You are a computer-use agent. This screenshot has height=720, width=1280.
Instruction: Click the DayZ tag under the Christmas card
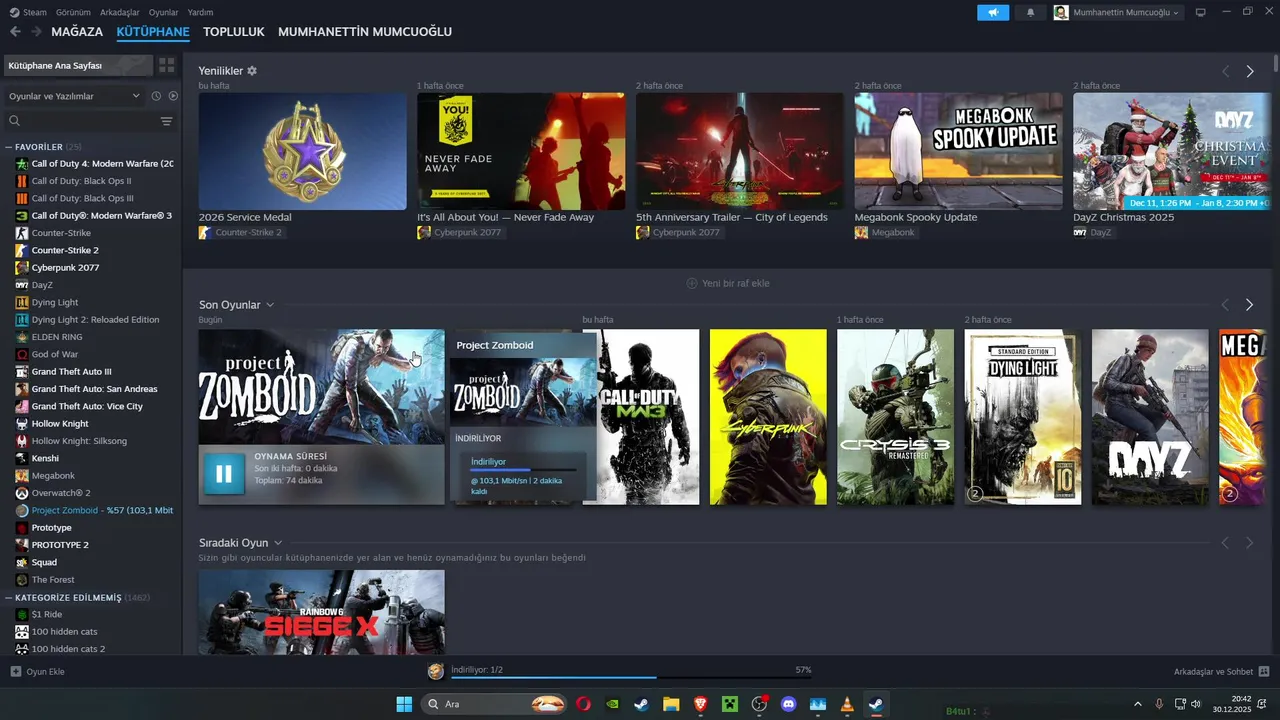(x=1093, y=232)
